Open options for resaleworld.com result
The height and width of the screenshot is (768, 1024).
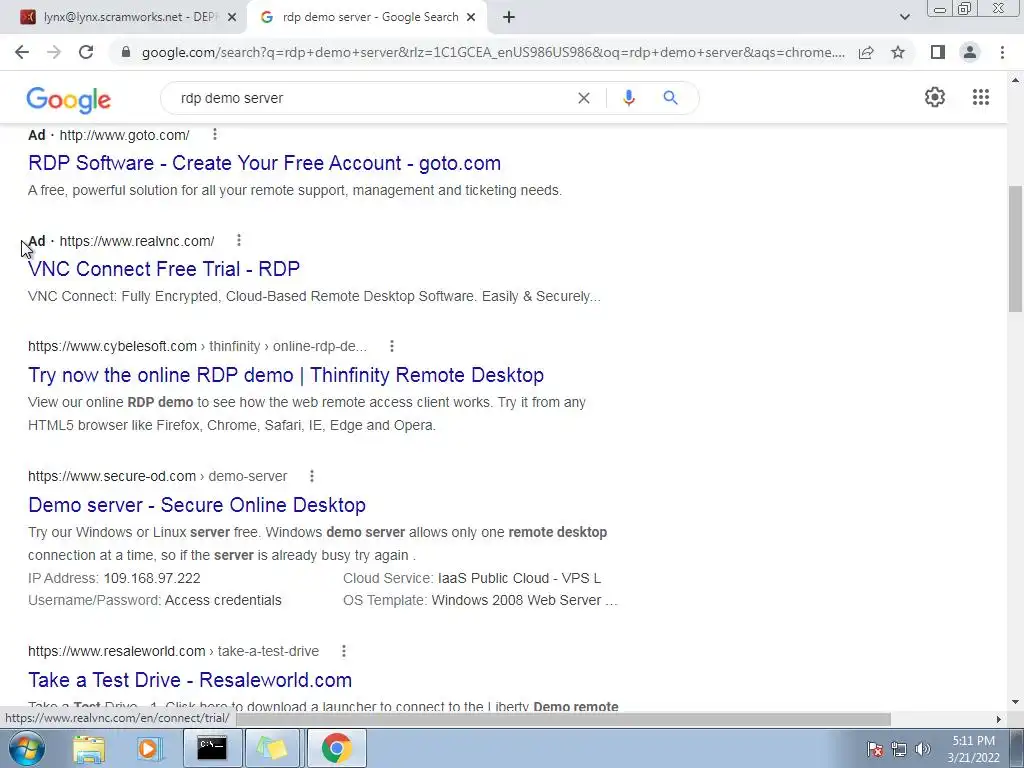pyautogui.click(x=344, y=651)
